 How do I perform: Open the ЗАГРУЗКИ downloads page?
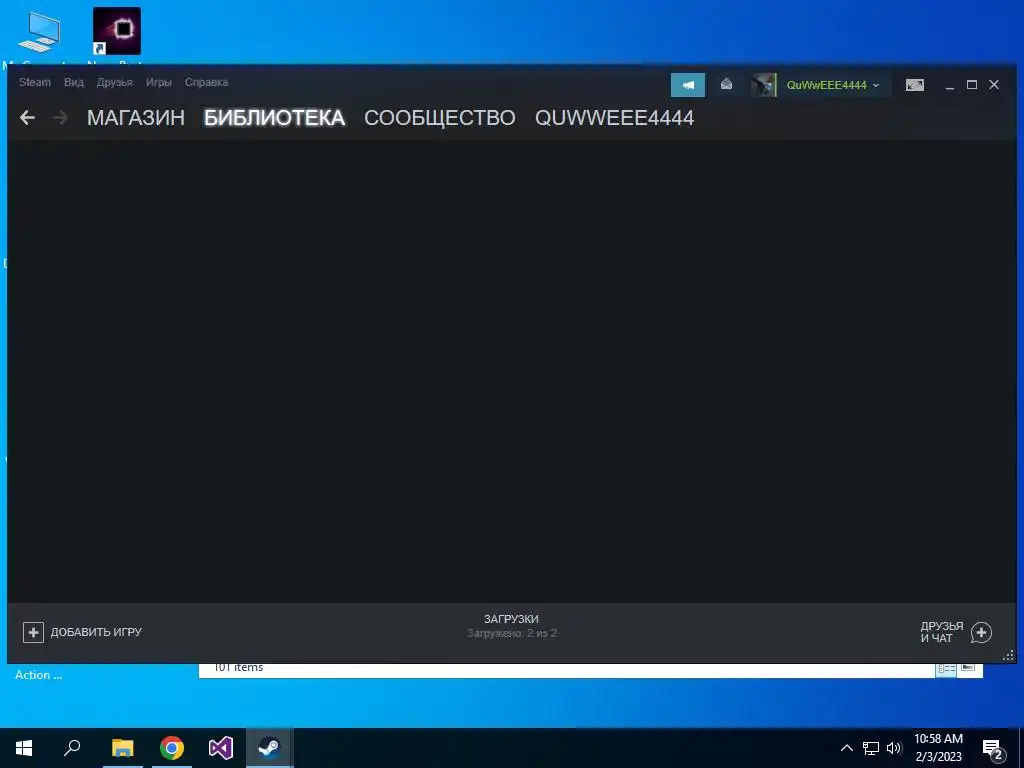click(x=511, y=626)
